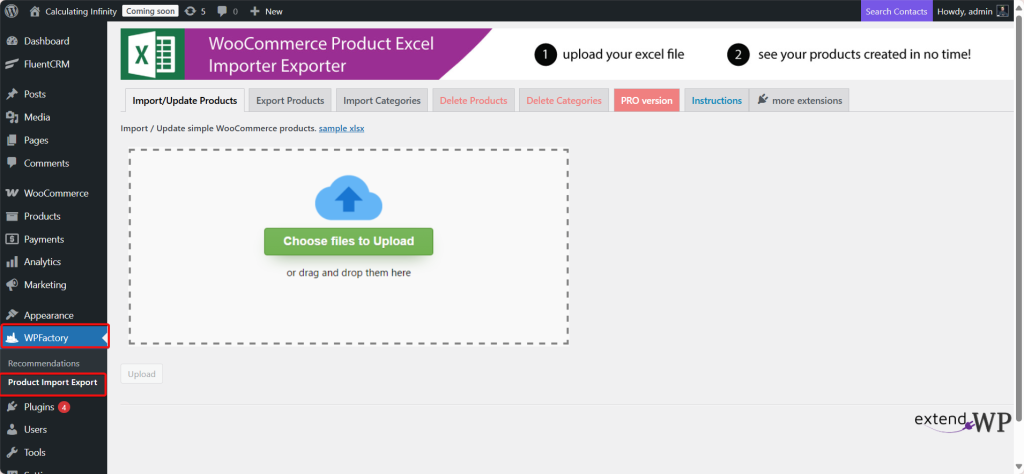1024x474 pixels.
Task: Open the Delete Products tab
Action: click(473, 101)
